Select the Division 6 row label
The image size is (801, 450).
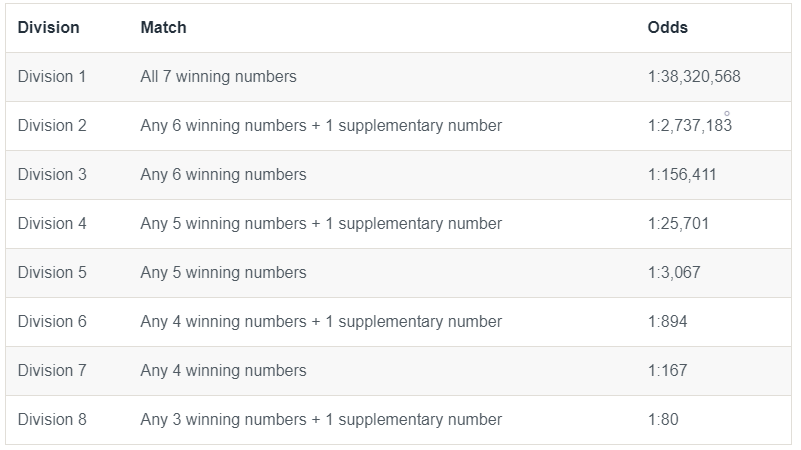[x=52, y=322]
